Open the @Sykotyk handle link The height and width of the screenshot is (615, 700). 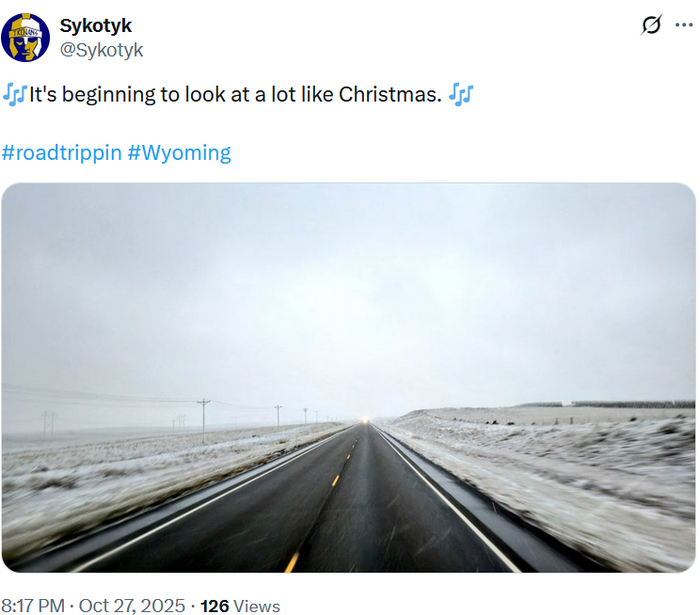(101, 50)
